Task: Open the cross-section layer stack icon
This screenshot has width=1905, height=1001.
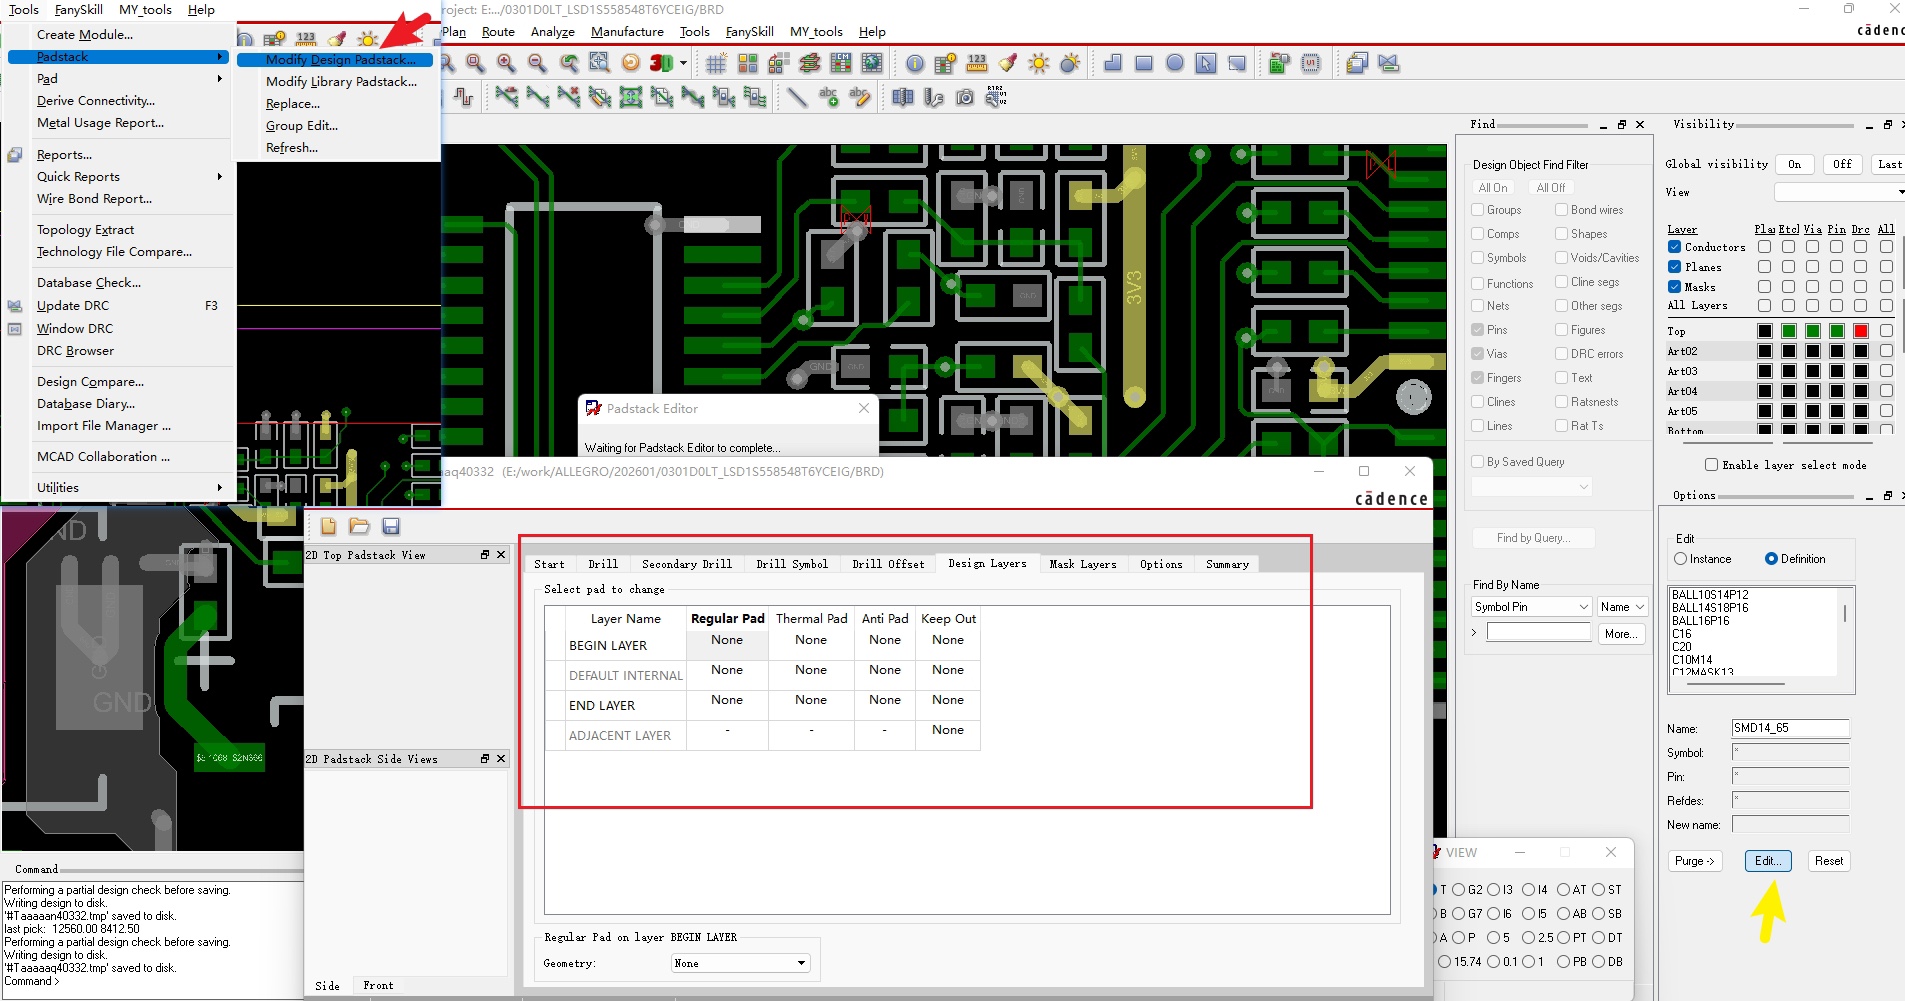Action: (x=810, y=64)
